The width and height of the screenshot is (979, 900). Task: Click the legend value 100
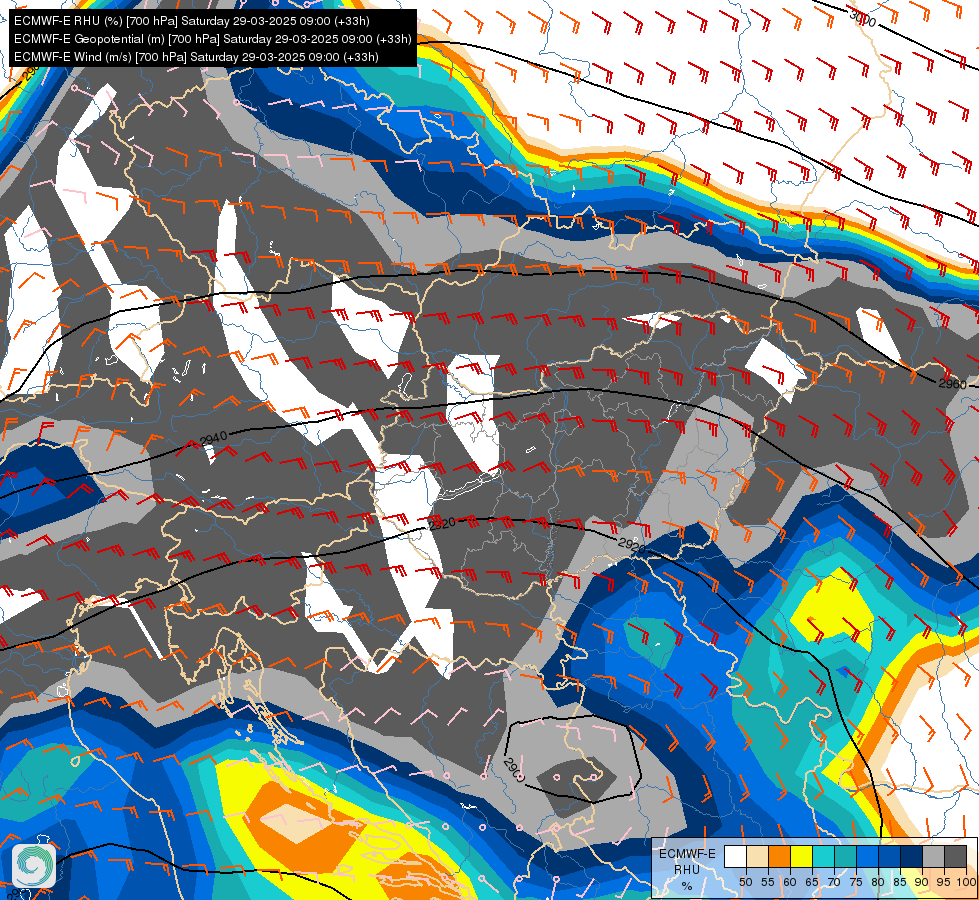click(967, 882)
